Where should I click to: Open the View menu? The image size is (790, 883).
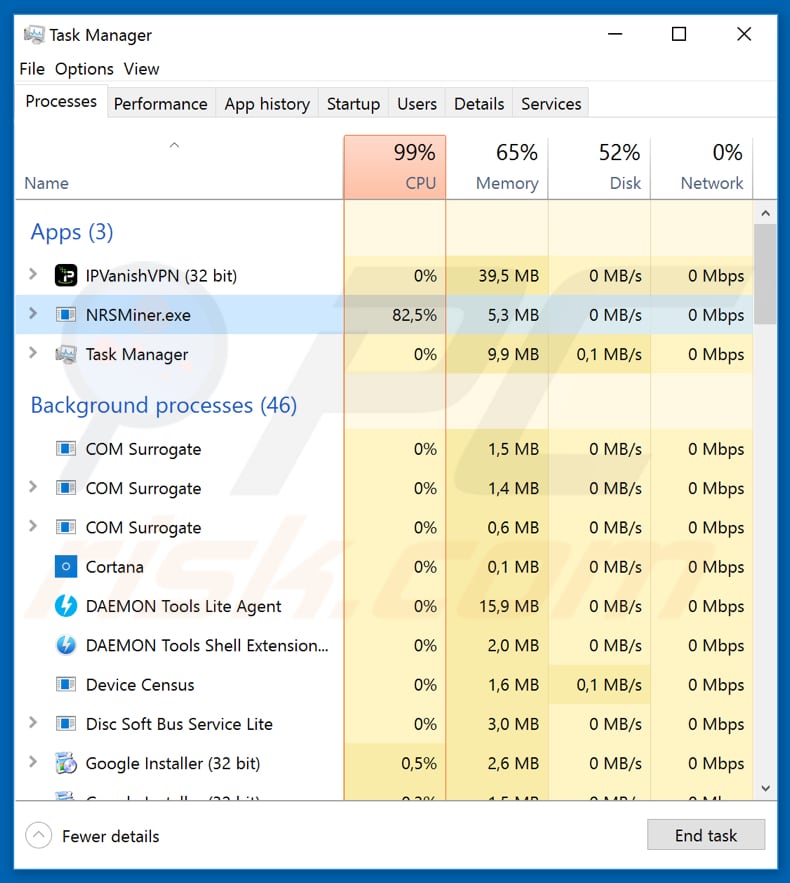click(x=141, y=69)
